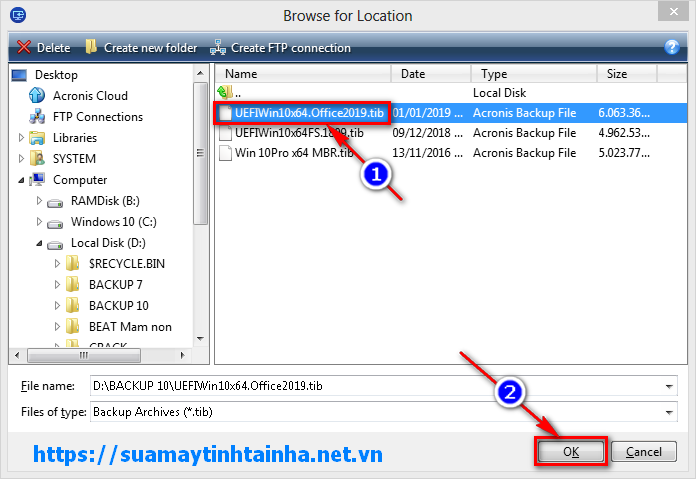The image size is (696, 479).
Task: Click the Delete toolbar label
Action: pyautogui.click(x=53, y=48)
